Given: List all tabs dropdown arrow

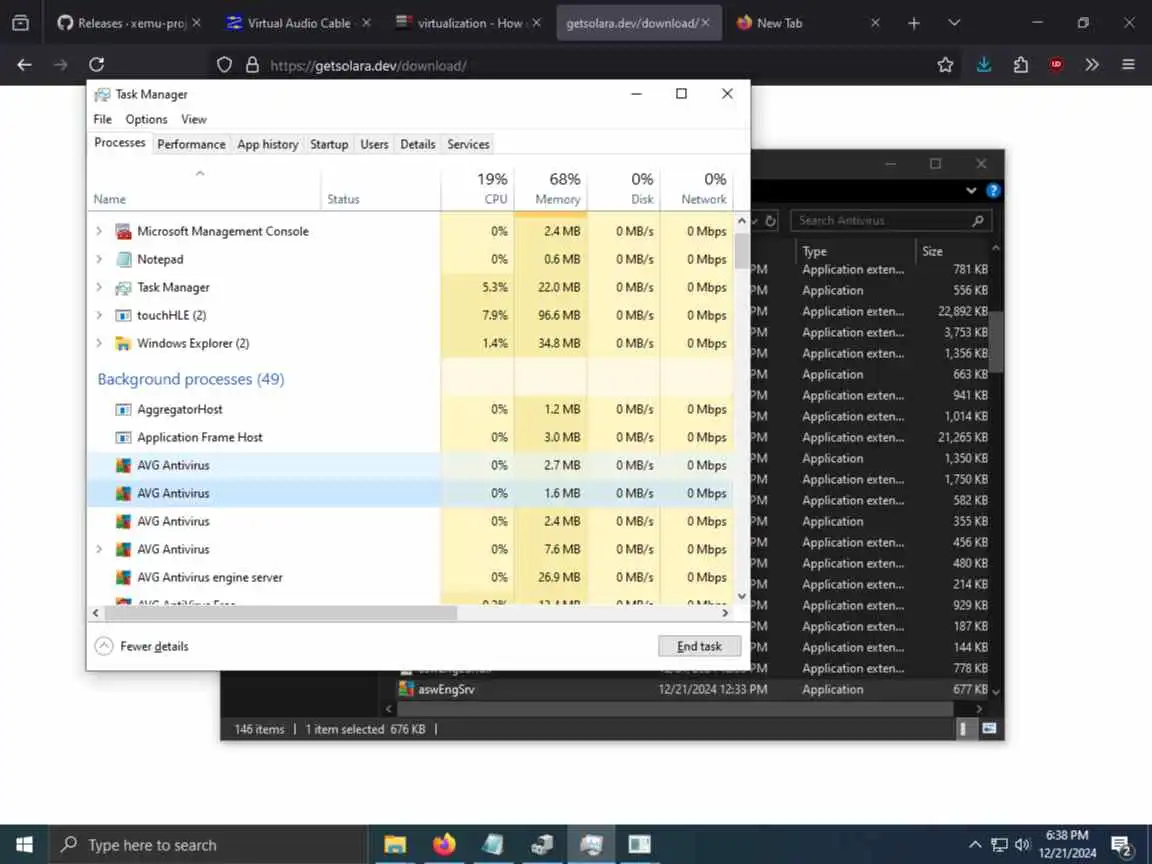Looking at the screenshot, I should pos(954,23).
